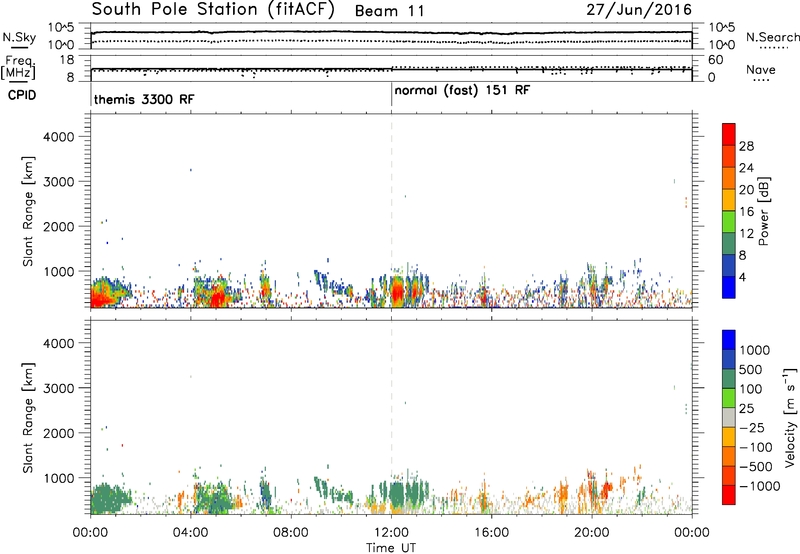Screen dimensions: 800x554
Task: Click the red-orange velocity echo near 20:30
Action: [x=606, y=491]
